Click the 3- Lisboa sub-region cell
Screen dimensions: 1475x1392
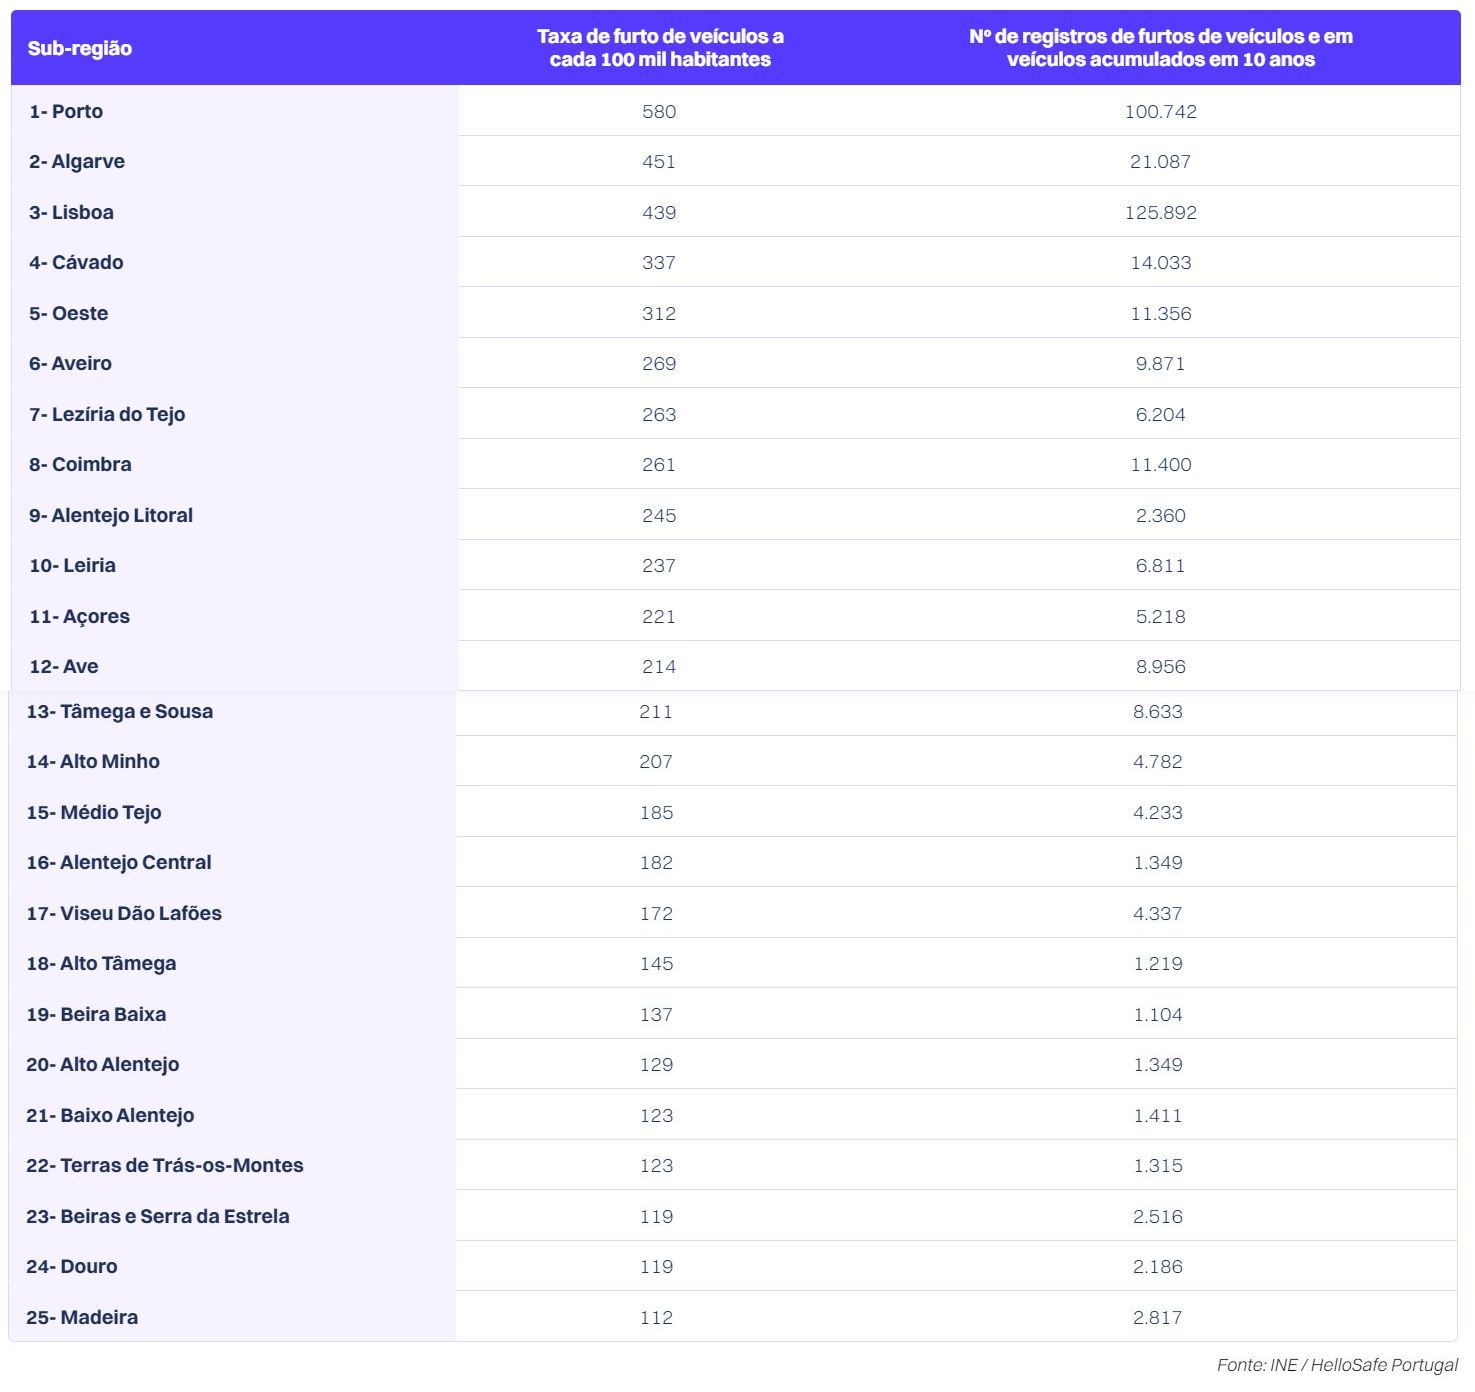tap(71, 212)
